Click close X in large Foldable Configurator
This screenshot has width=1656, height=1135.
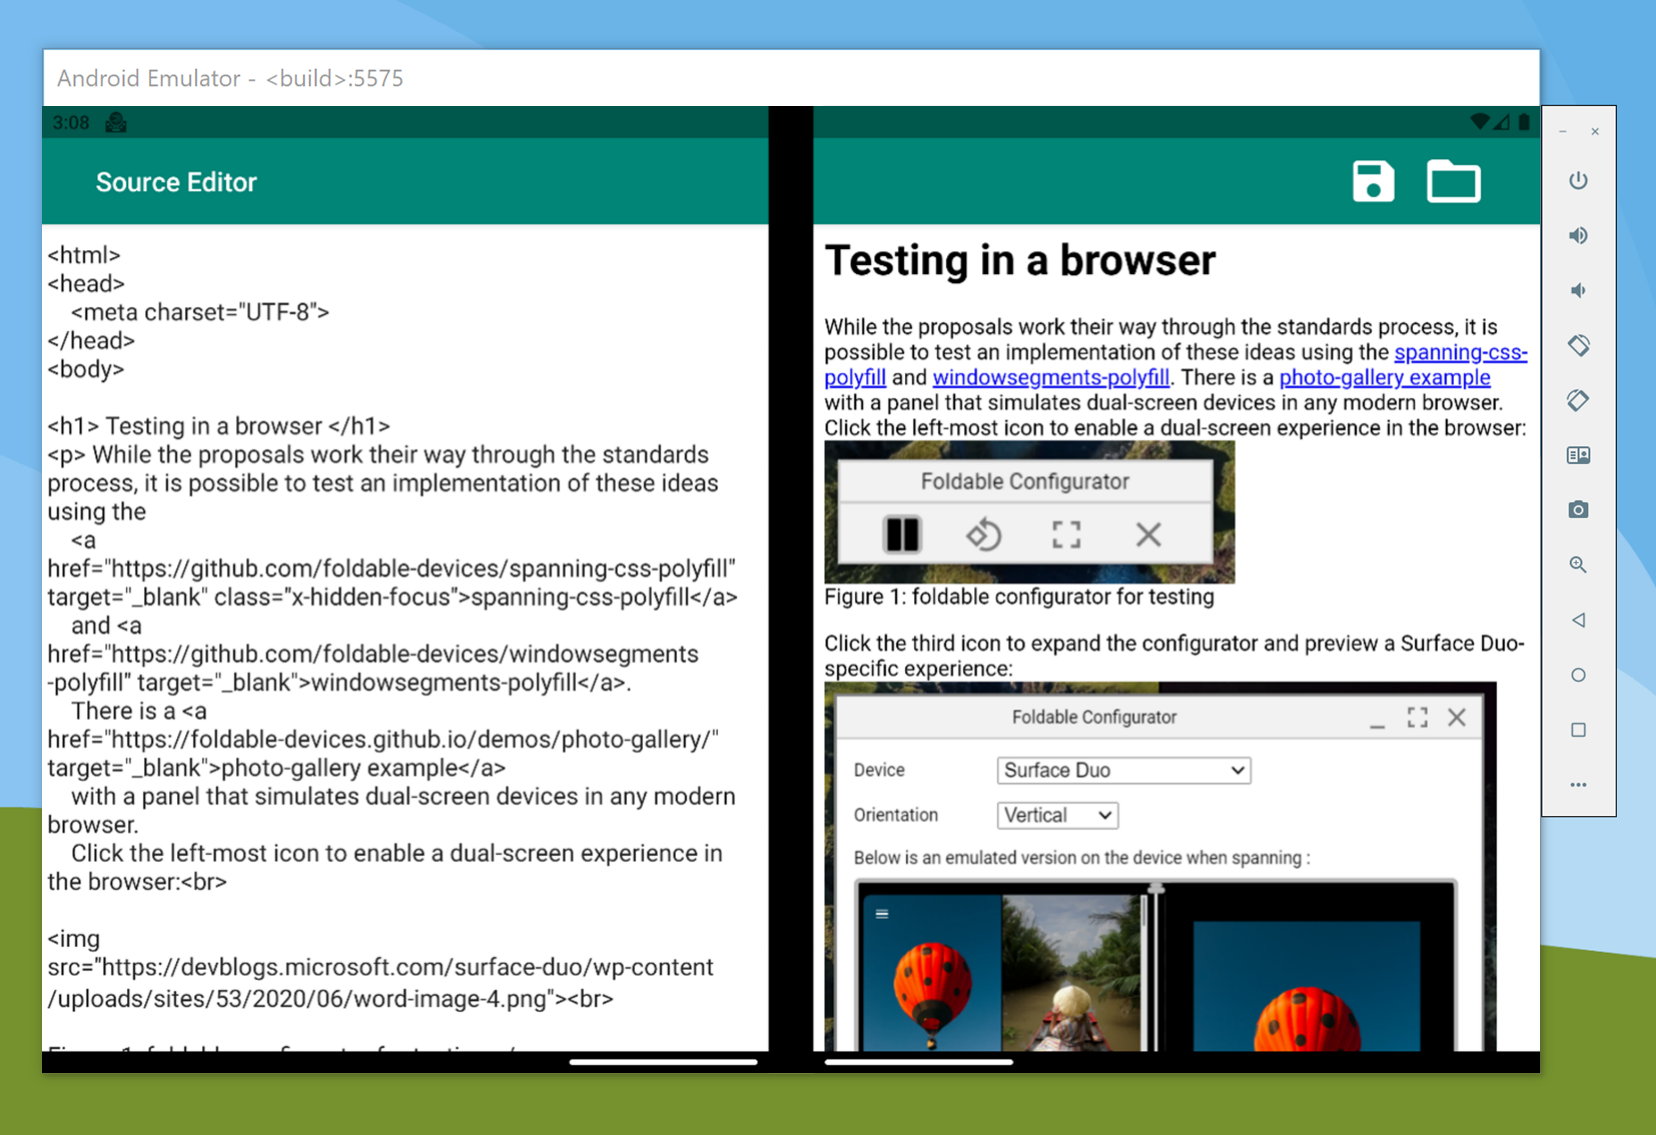(1457, 717)
